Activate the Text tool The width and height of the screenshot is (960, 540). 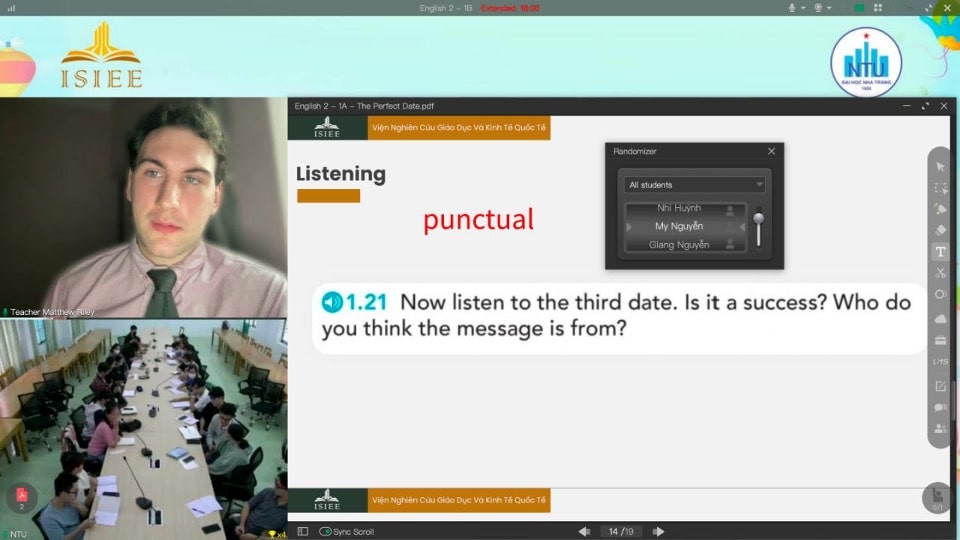coord(940,252)
